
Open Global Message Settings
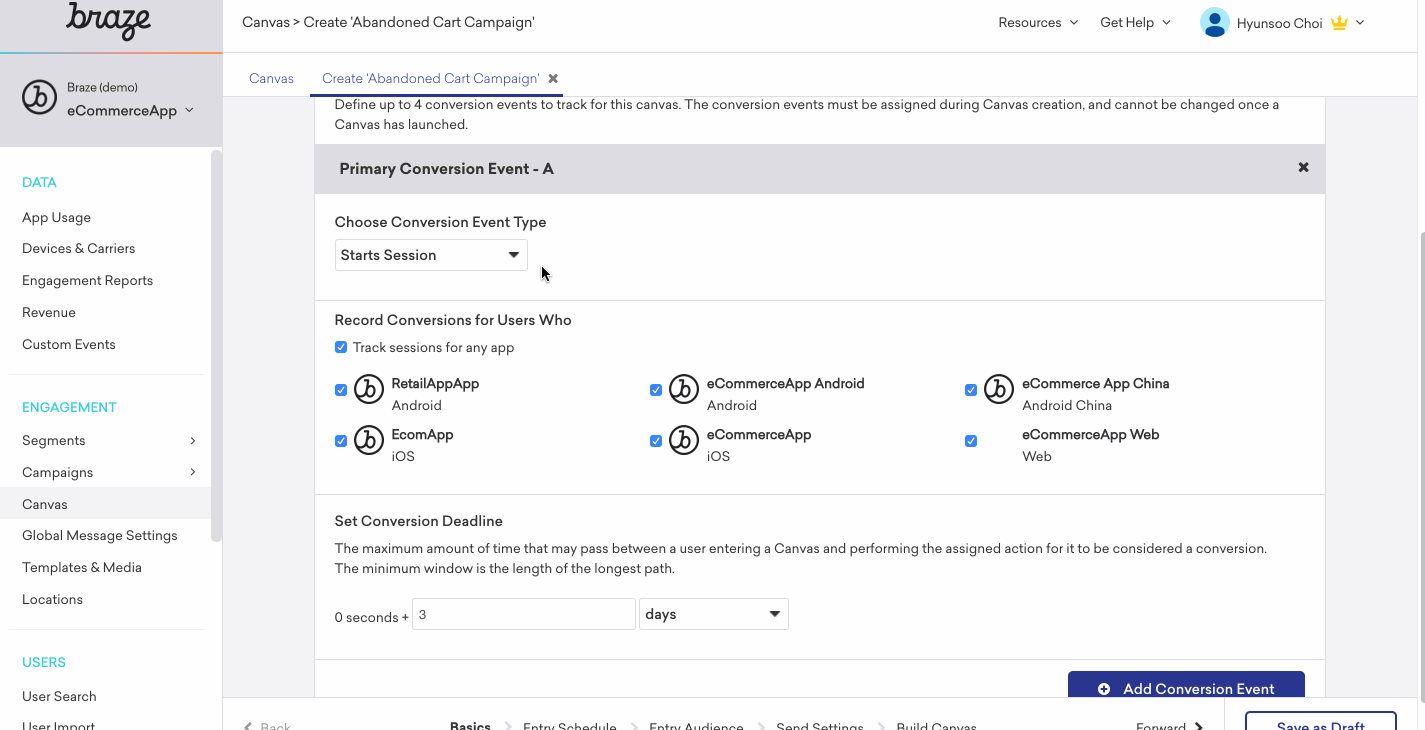[100, 535]
